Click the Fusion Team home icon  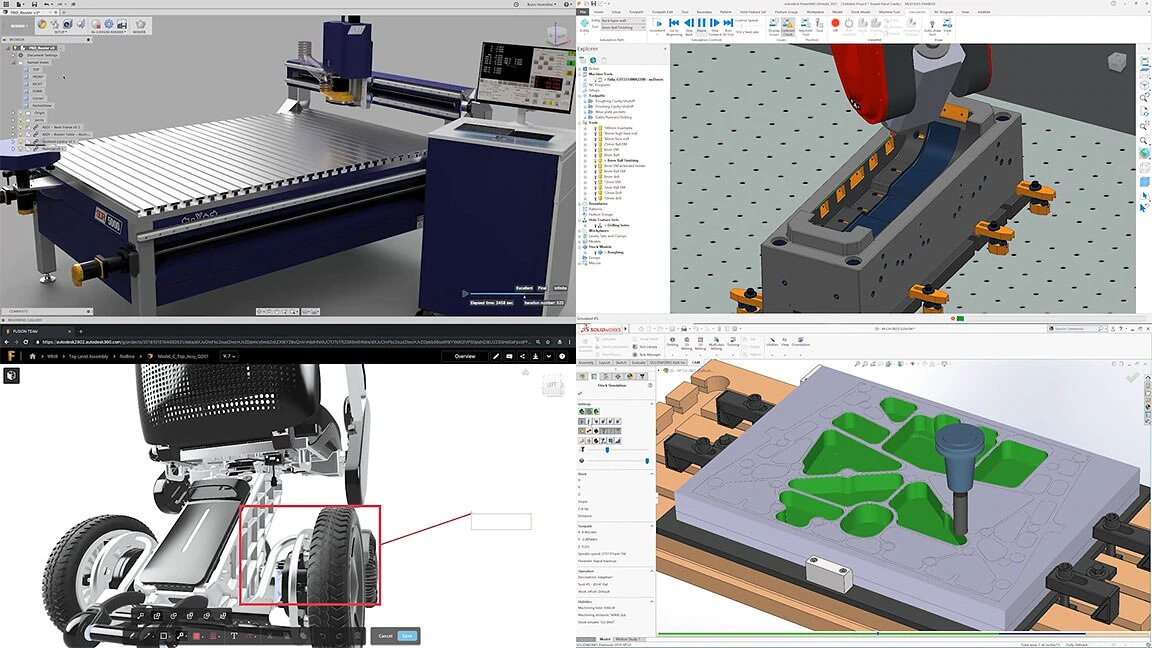[x=32, y=356]
